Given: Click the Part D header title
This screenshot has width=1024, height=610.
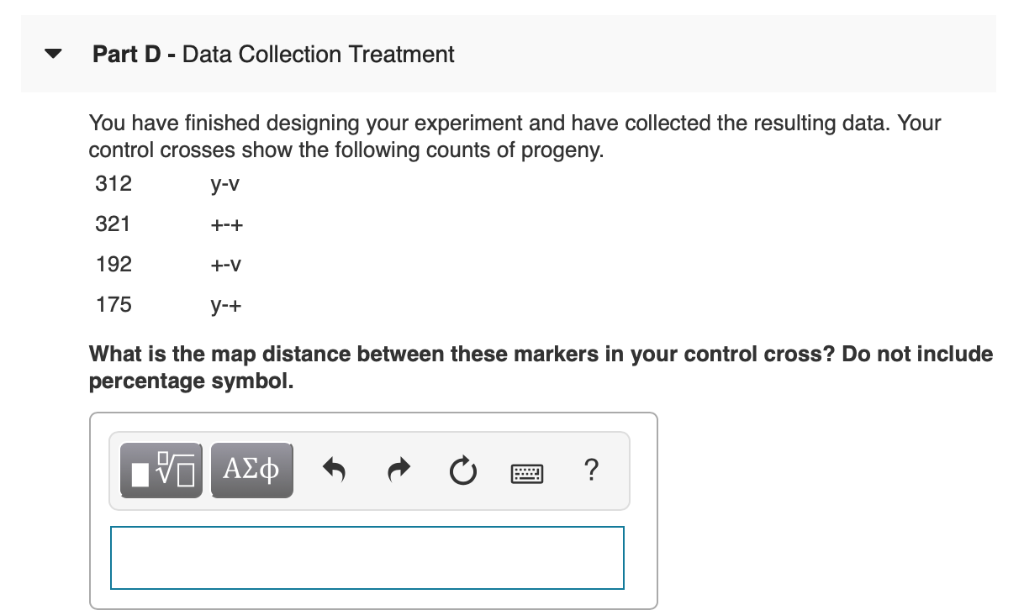Looking at the screenshot, I should coord(273,54).
